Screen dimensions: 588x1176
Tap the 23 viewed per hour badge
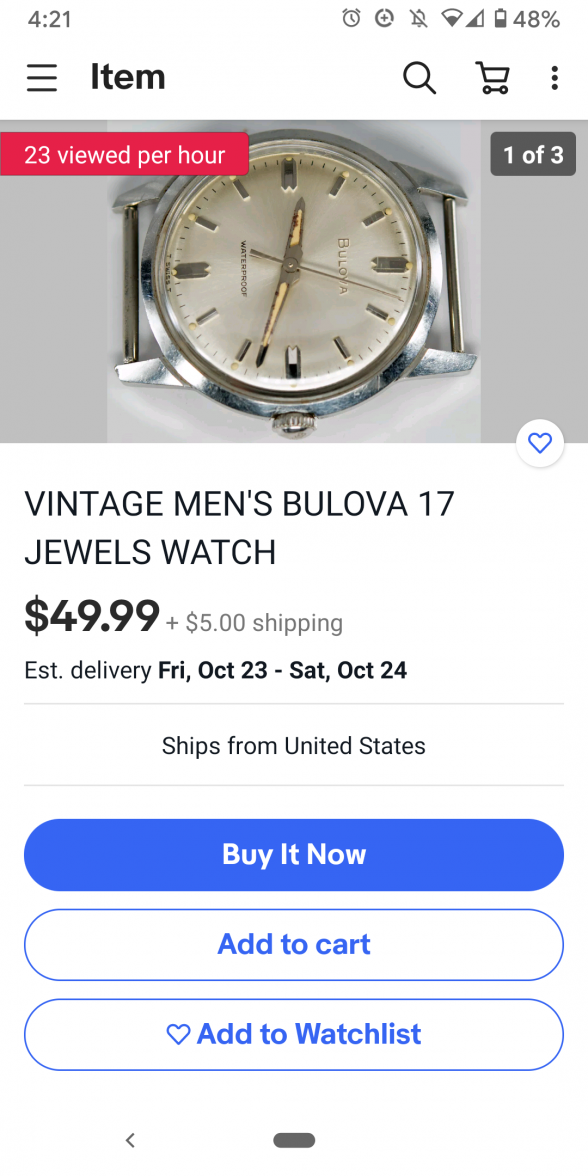pyautogui.click(x=124, y=154)
